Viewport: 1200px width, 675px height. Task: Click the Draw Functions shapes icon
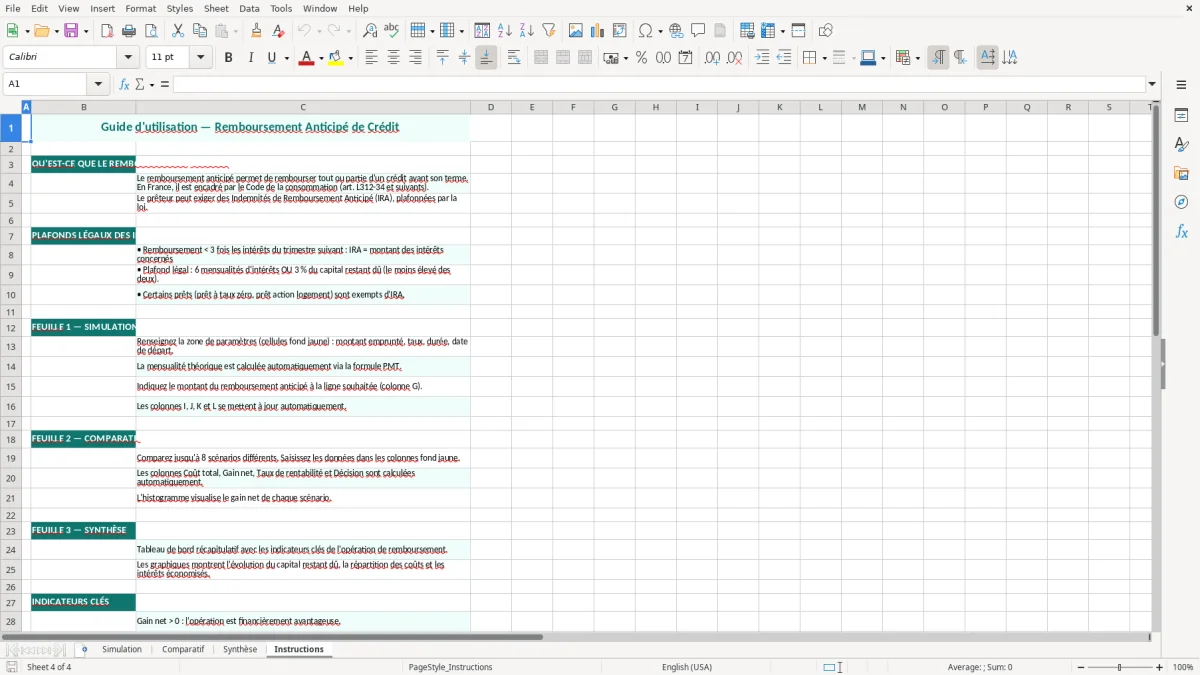pyautogui.click(x=825, y=31)
